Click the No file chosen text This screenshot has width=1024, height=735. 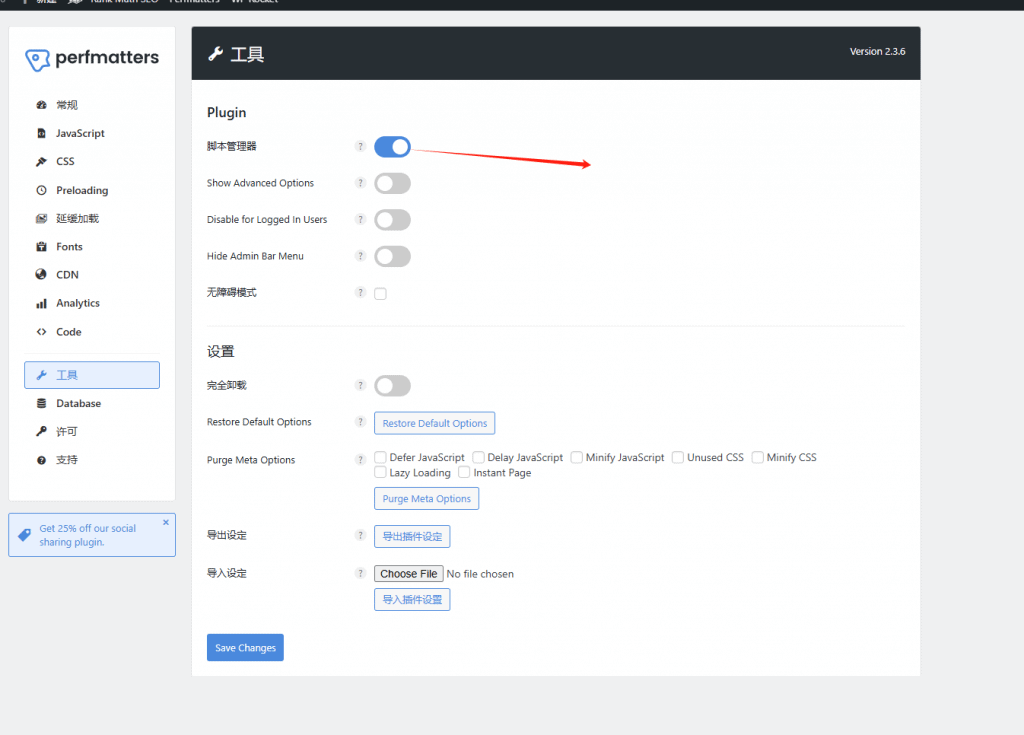pos(480,574)
